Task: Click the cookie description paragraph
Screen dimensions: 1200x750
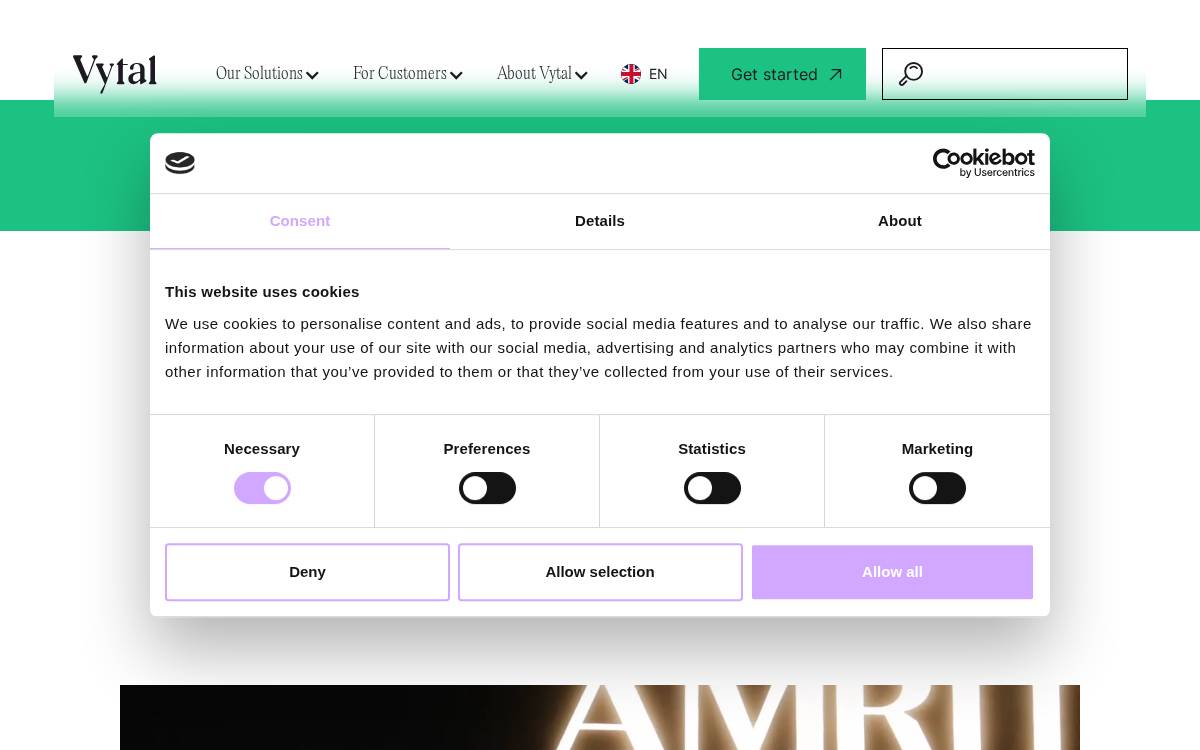Action: 598,348
